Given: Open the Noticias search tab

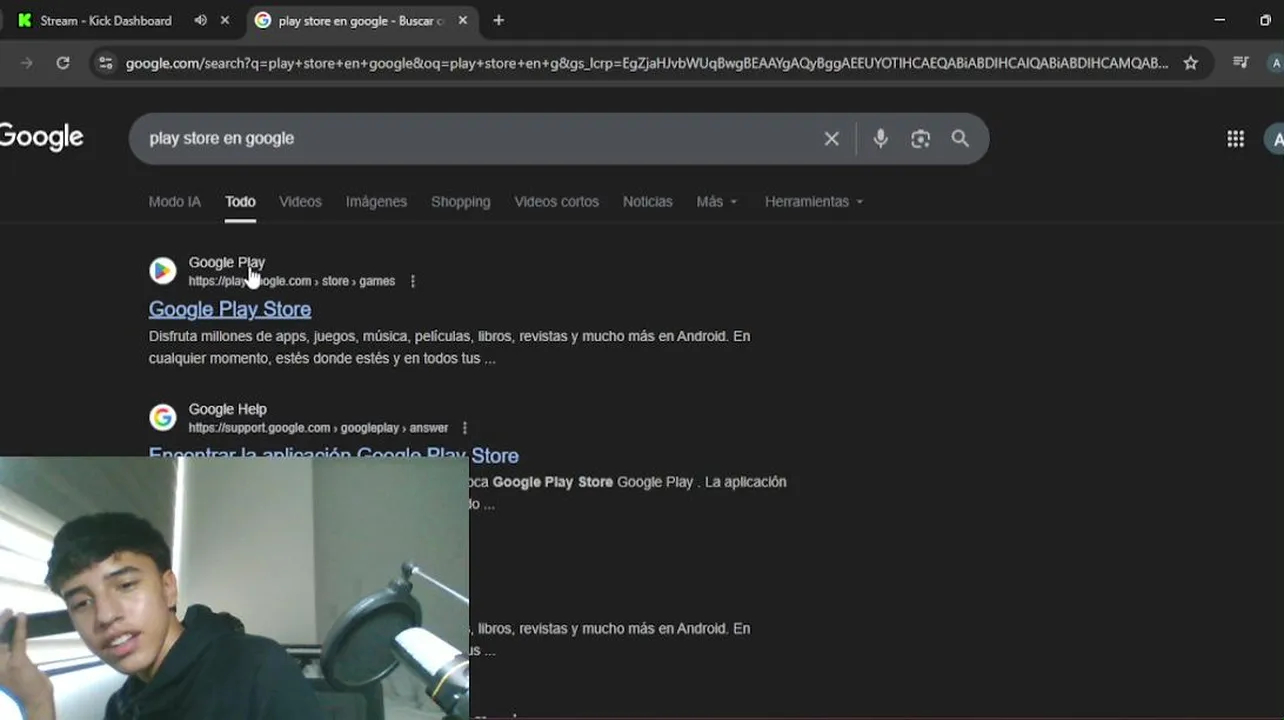Looking at the screenshot, I should coord(647,202).
